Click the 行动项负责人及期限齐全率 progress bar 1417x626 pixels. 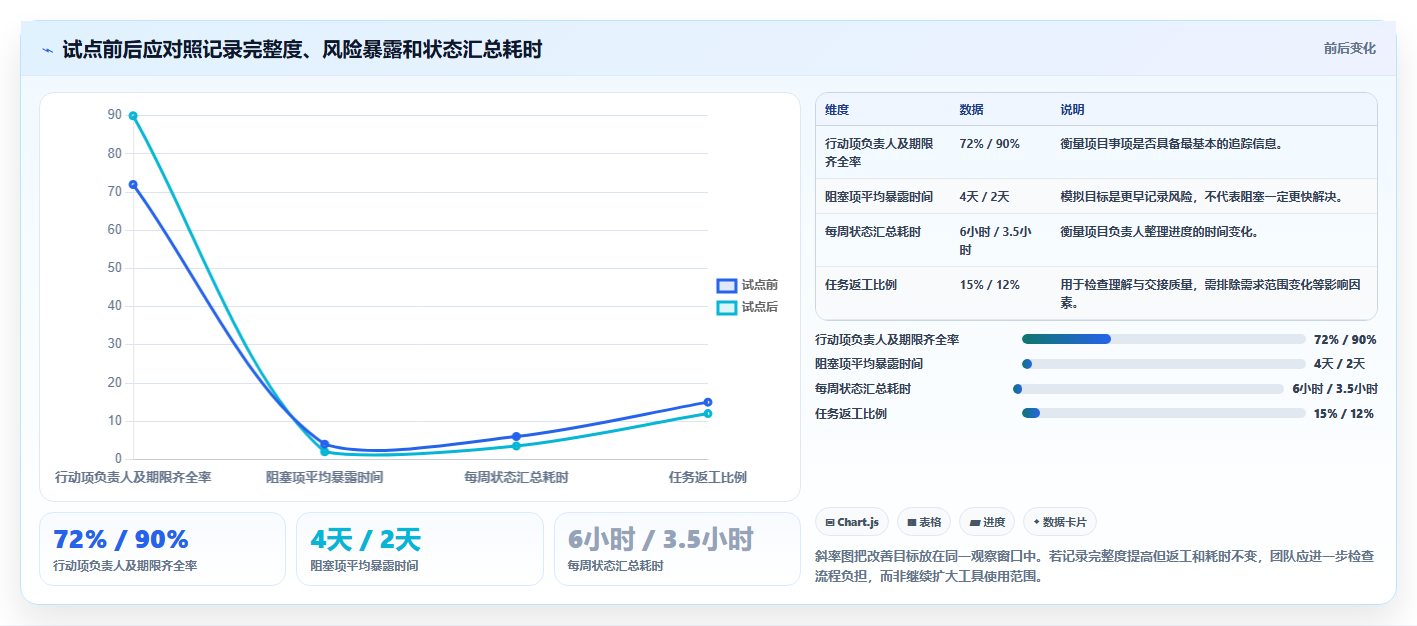coord(1164,339)
